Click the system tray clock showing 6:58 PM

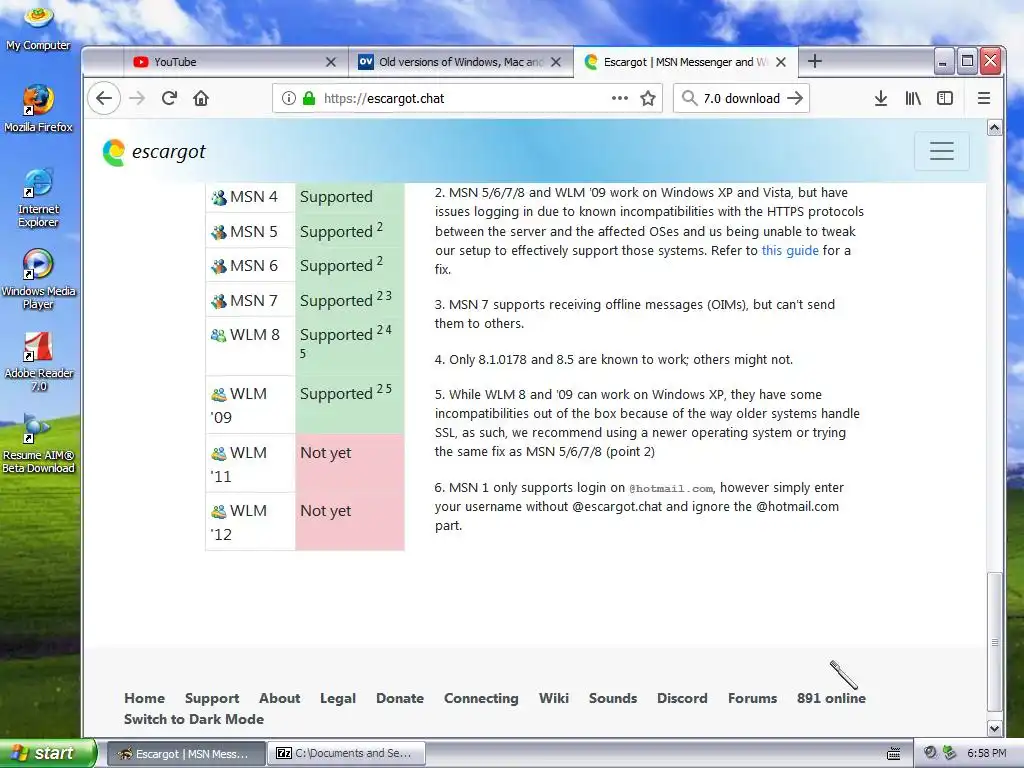[x=986, y=754]
